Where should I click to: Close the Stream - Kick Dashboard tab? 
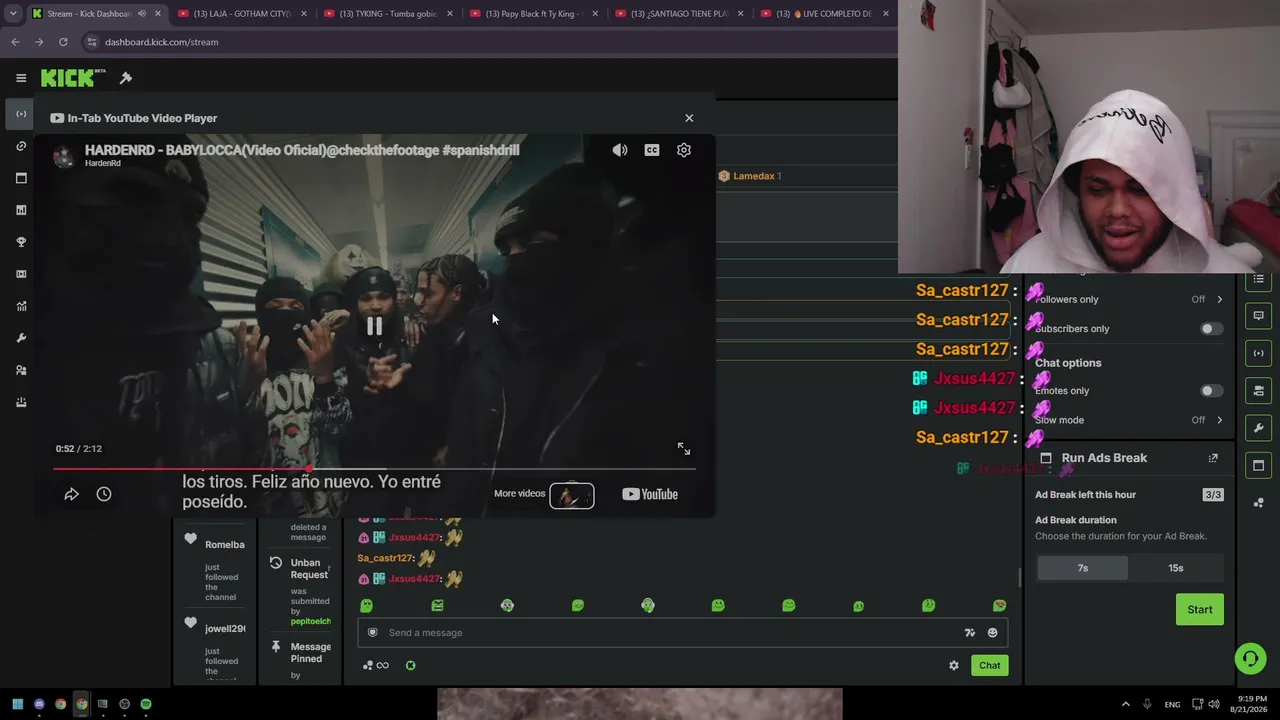coord(158,14)
